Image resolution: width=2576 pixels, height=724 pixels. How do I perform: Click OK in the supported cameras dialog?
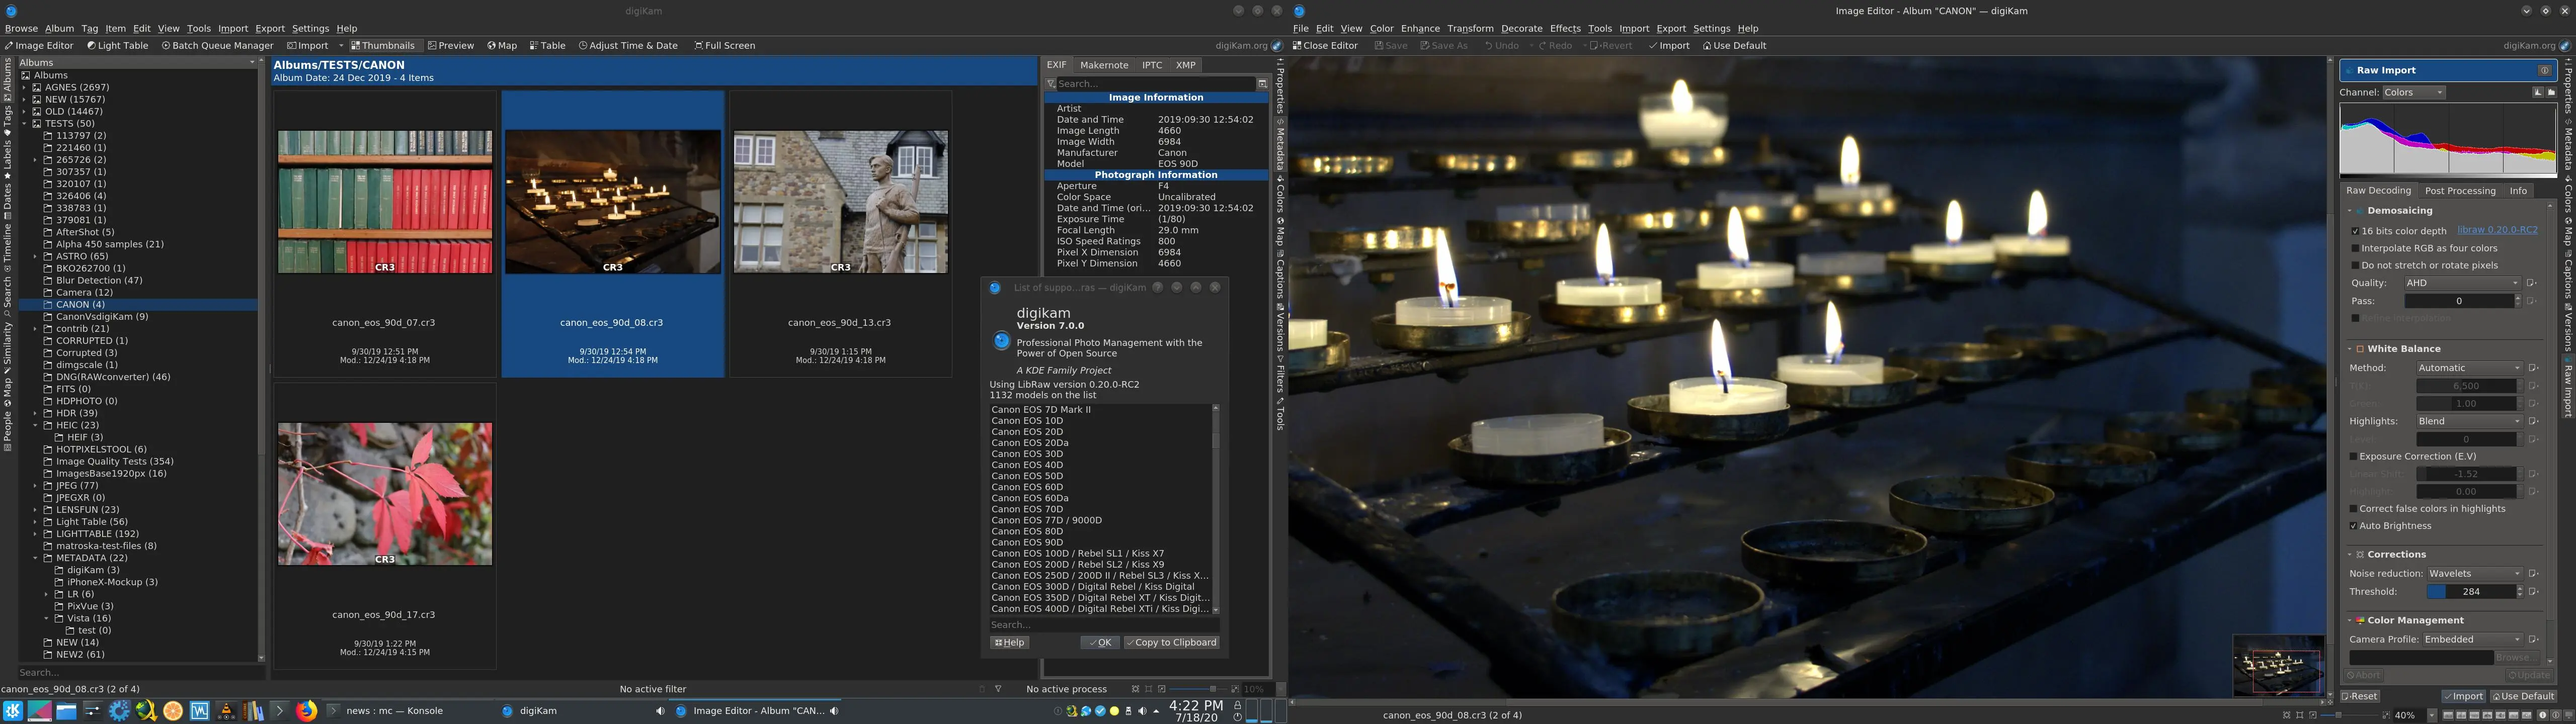pos(1101,642)
